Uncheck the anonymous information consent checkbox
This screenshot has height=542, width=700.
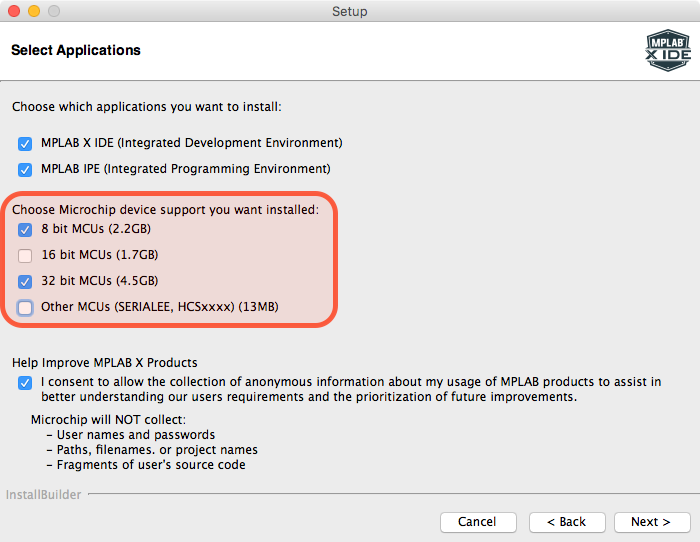(25, 382)
